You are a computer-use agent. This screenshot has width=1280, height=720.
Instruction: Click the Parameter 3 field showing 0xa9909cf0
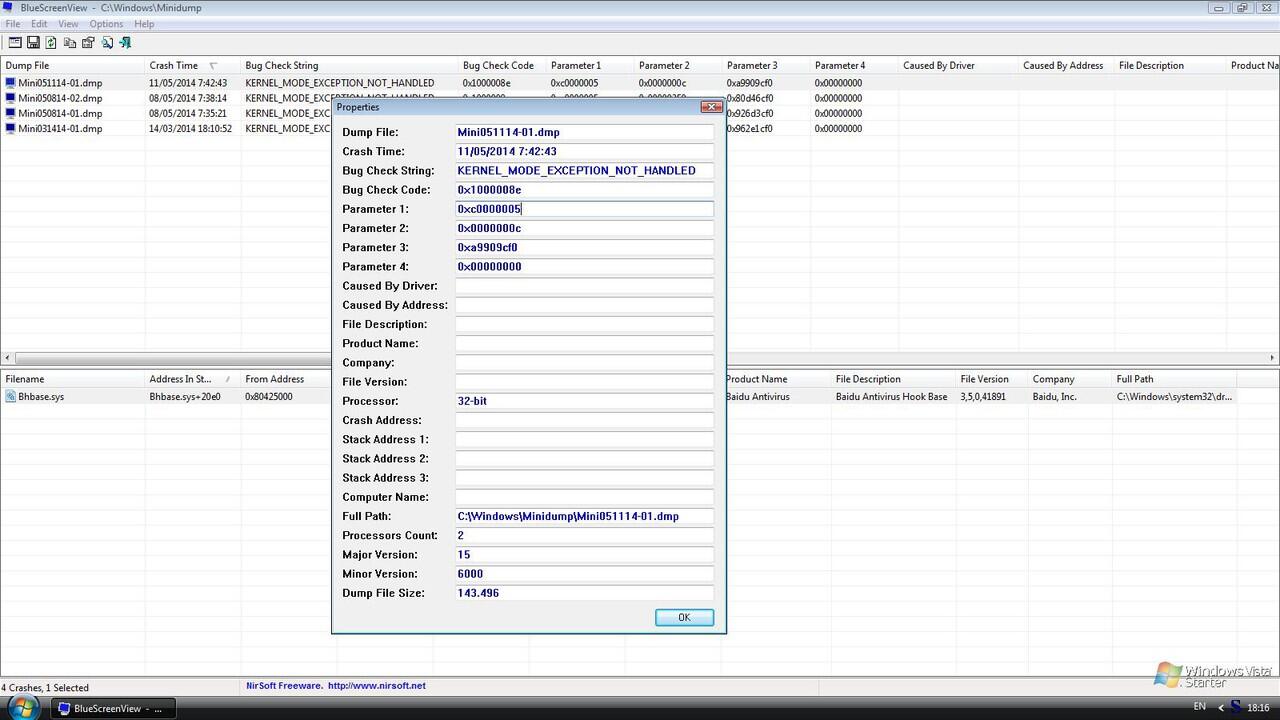click(584, 247)
